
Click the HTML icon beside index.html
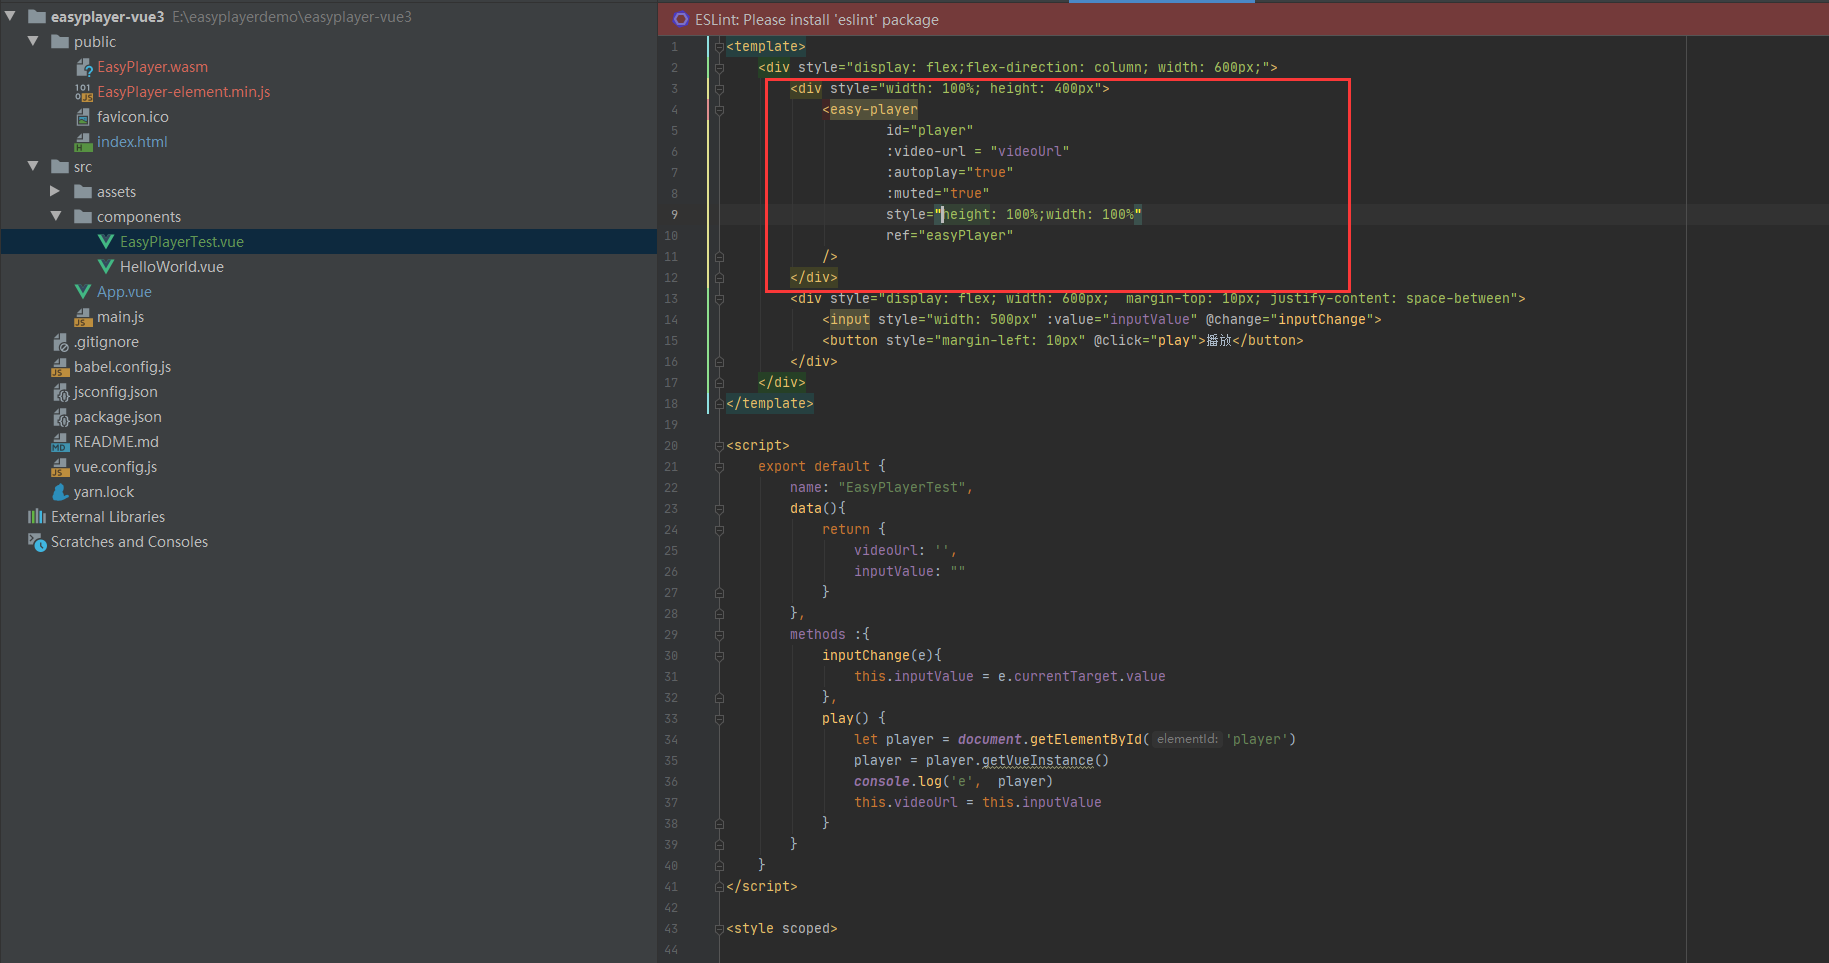(84, 141)
